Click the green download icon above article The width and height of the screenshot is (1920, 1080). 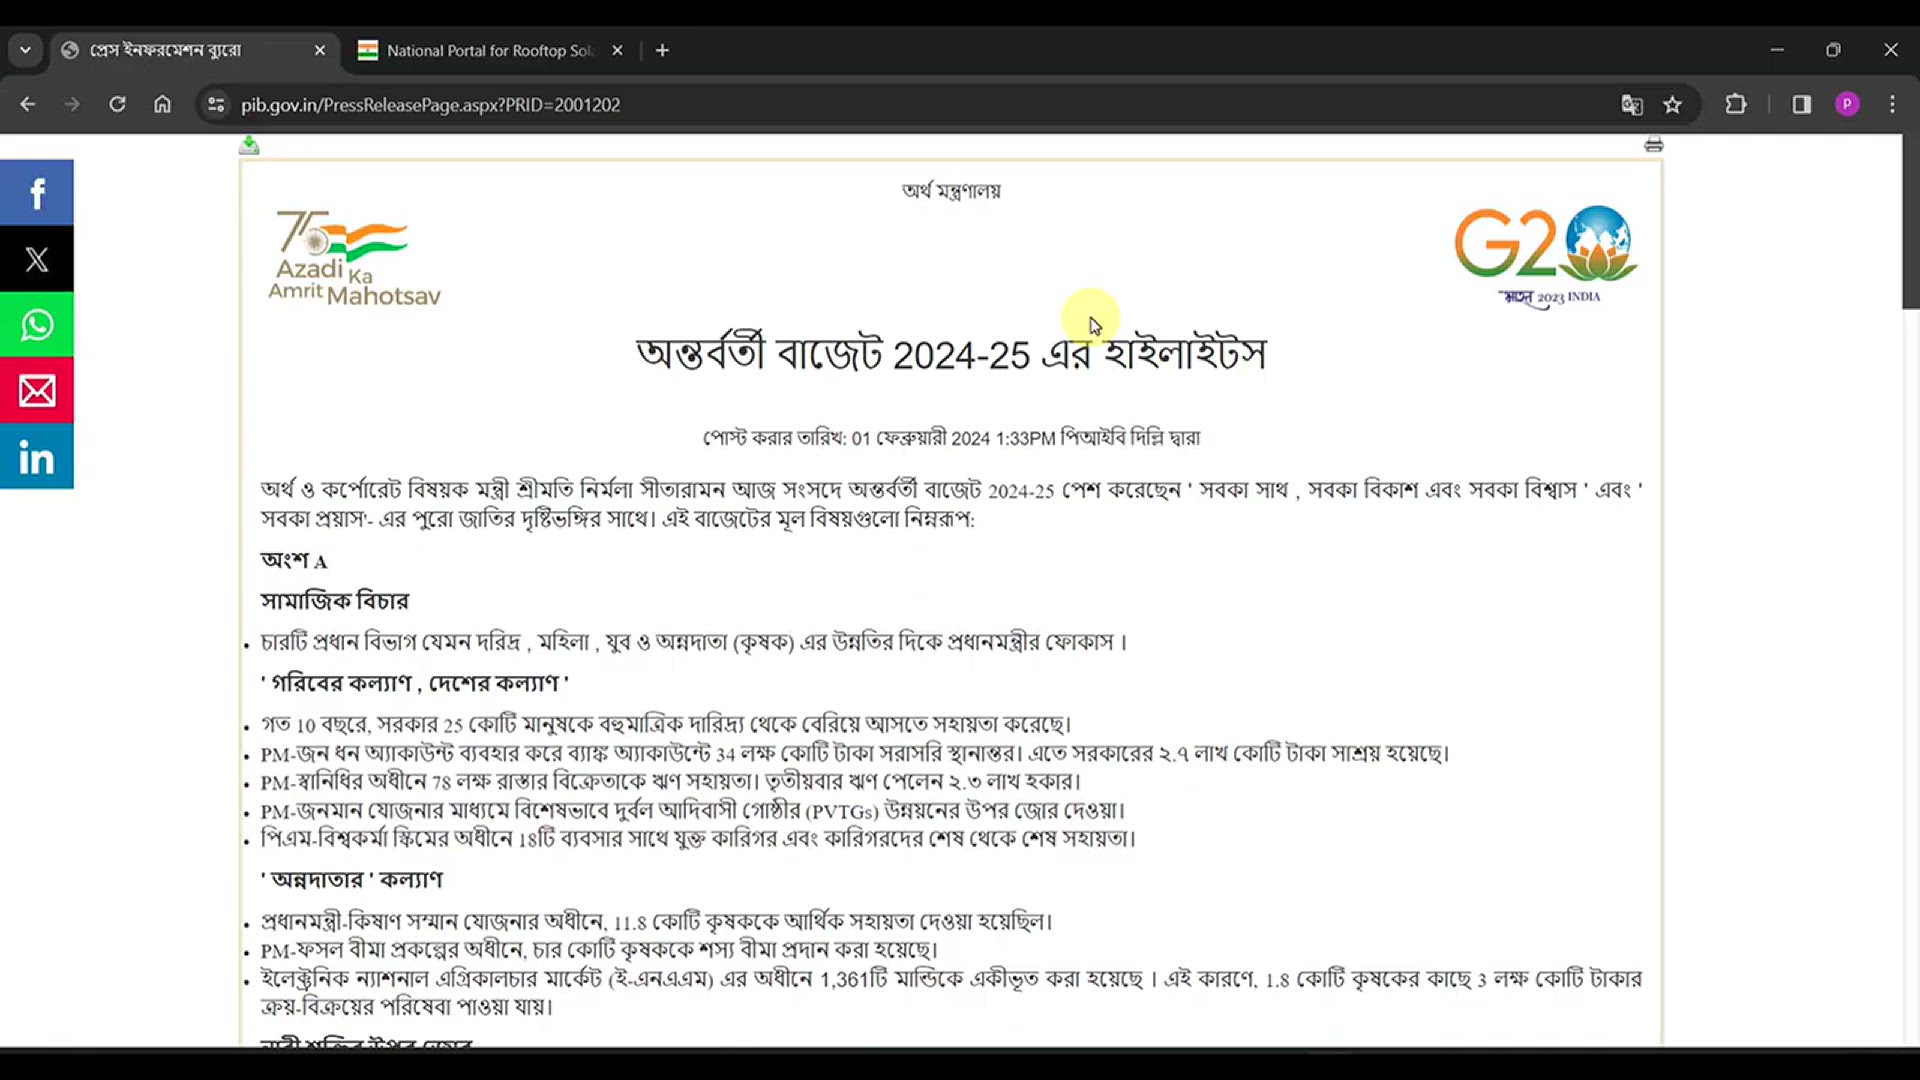click(249, 146)
